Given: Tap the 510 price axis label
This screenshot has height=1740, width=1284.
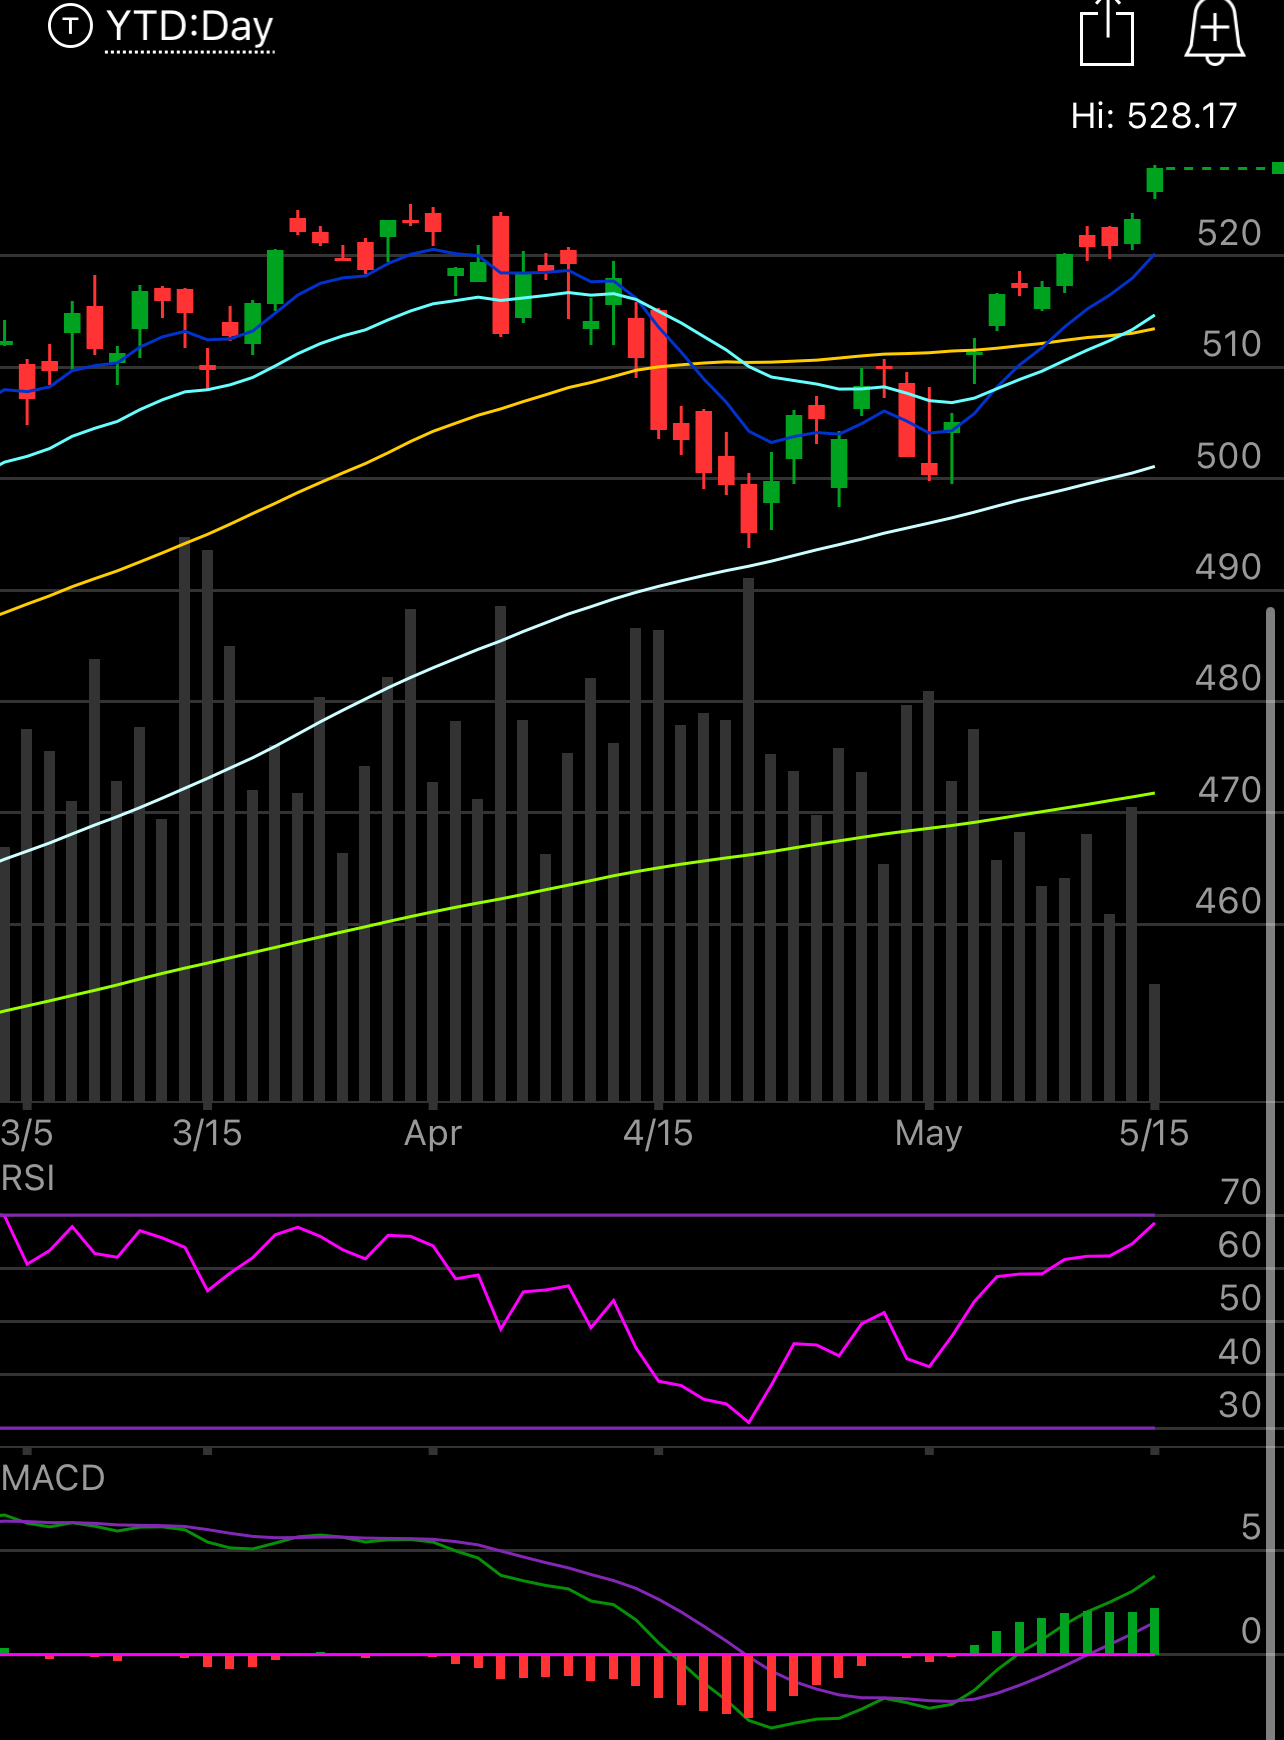Looking at the screenshot, I should (1231, 344).
